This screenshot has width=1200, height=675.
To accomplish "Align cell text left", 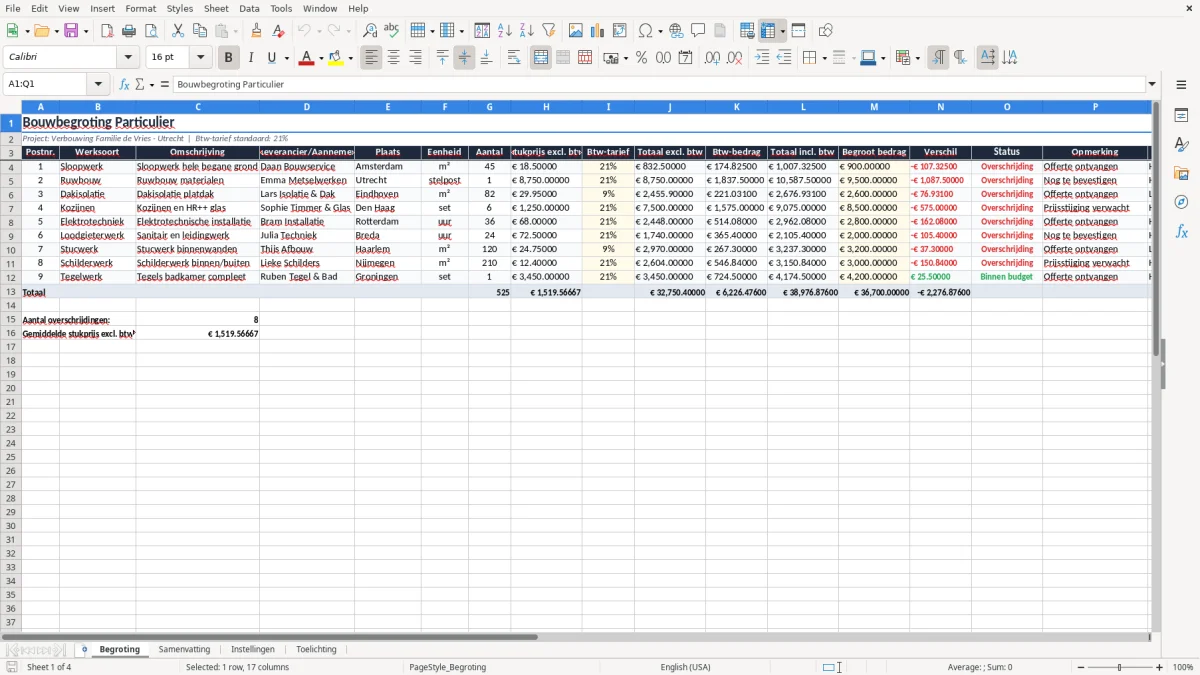I will (x=371, y=58).
